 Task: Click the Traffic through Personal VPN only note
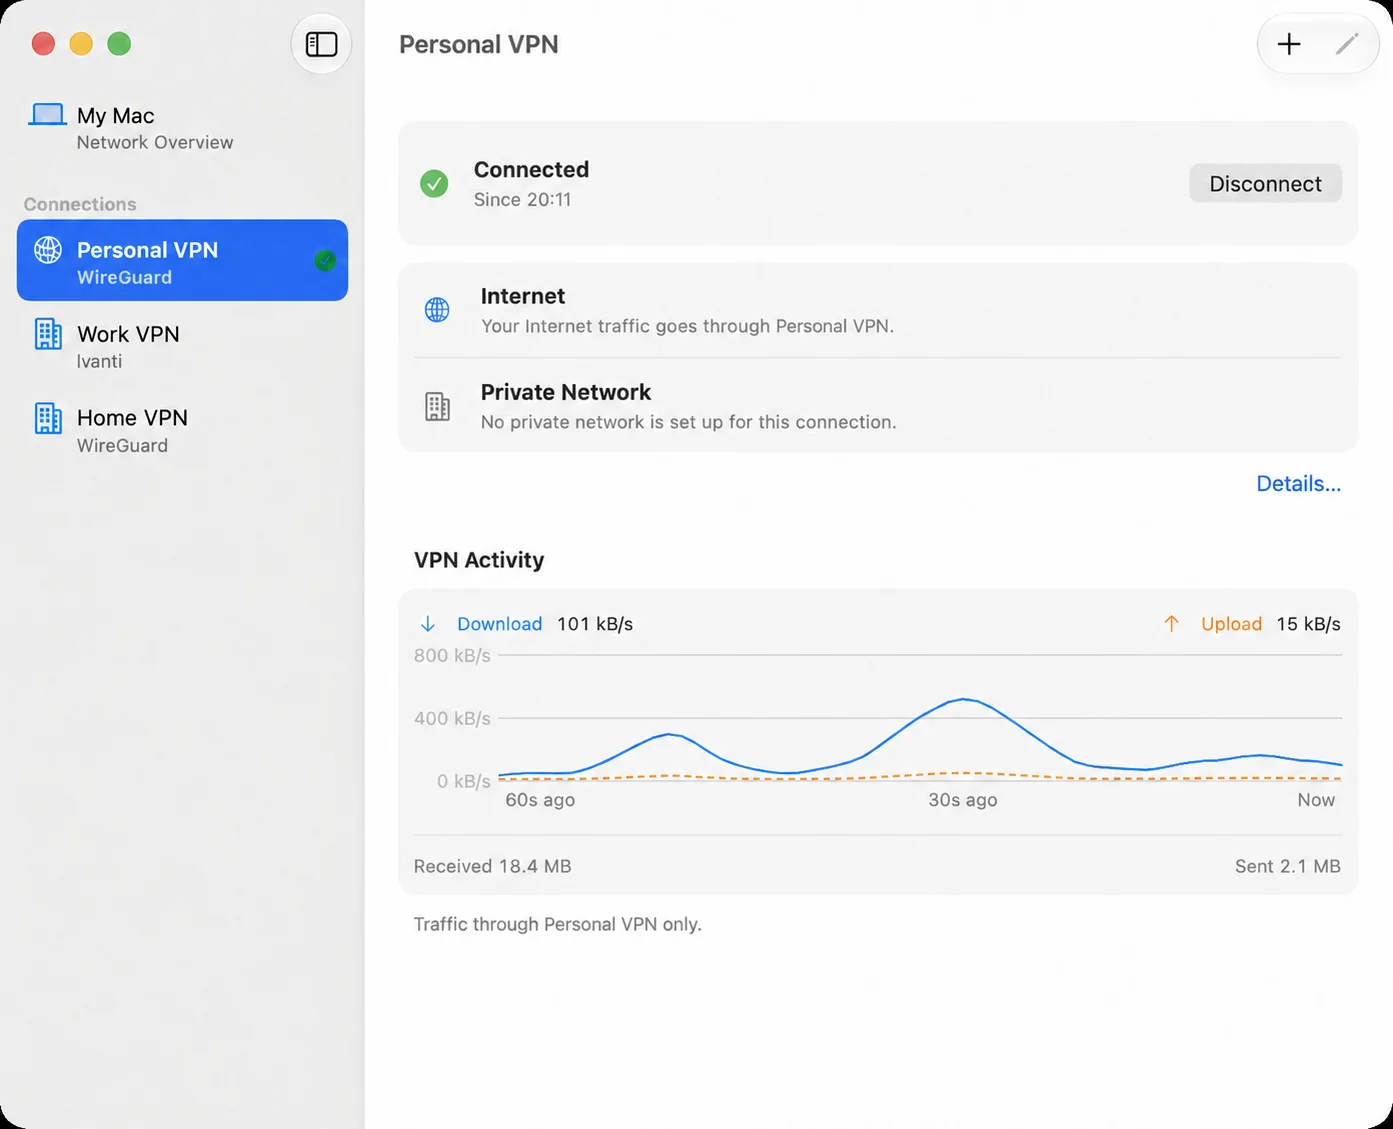pyautogui.click(x=558, y=924)
